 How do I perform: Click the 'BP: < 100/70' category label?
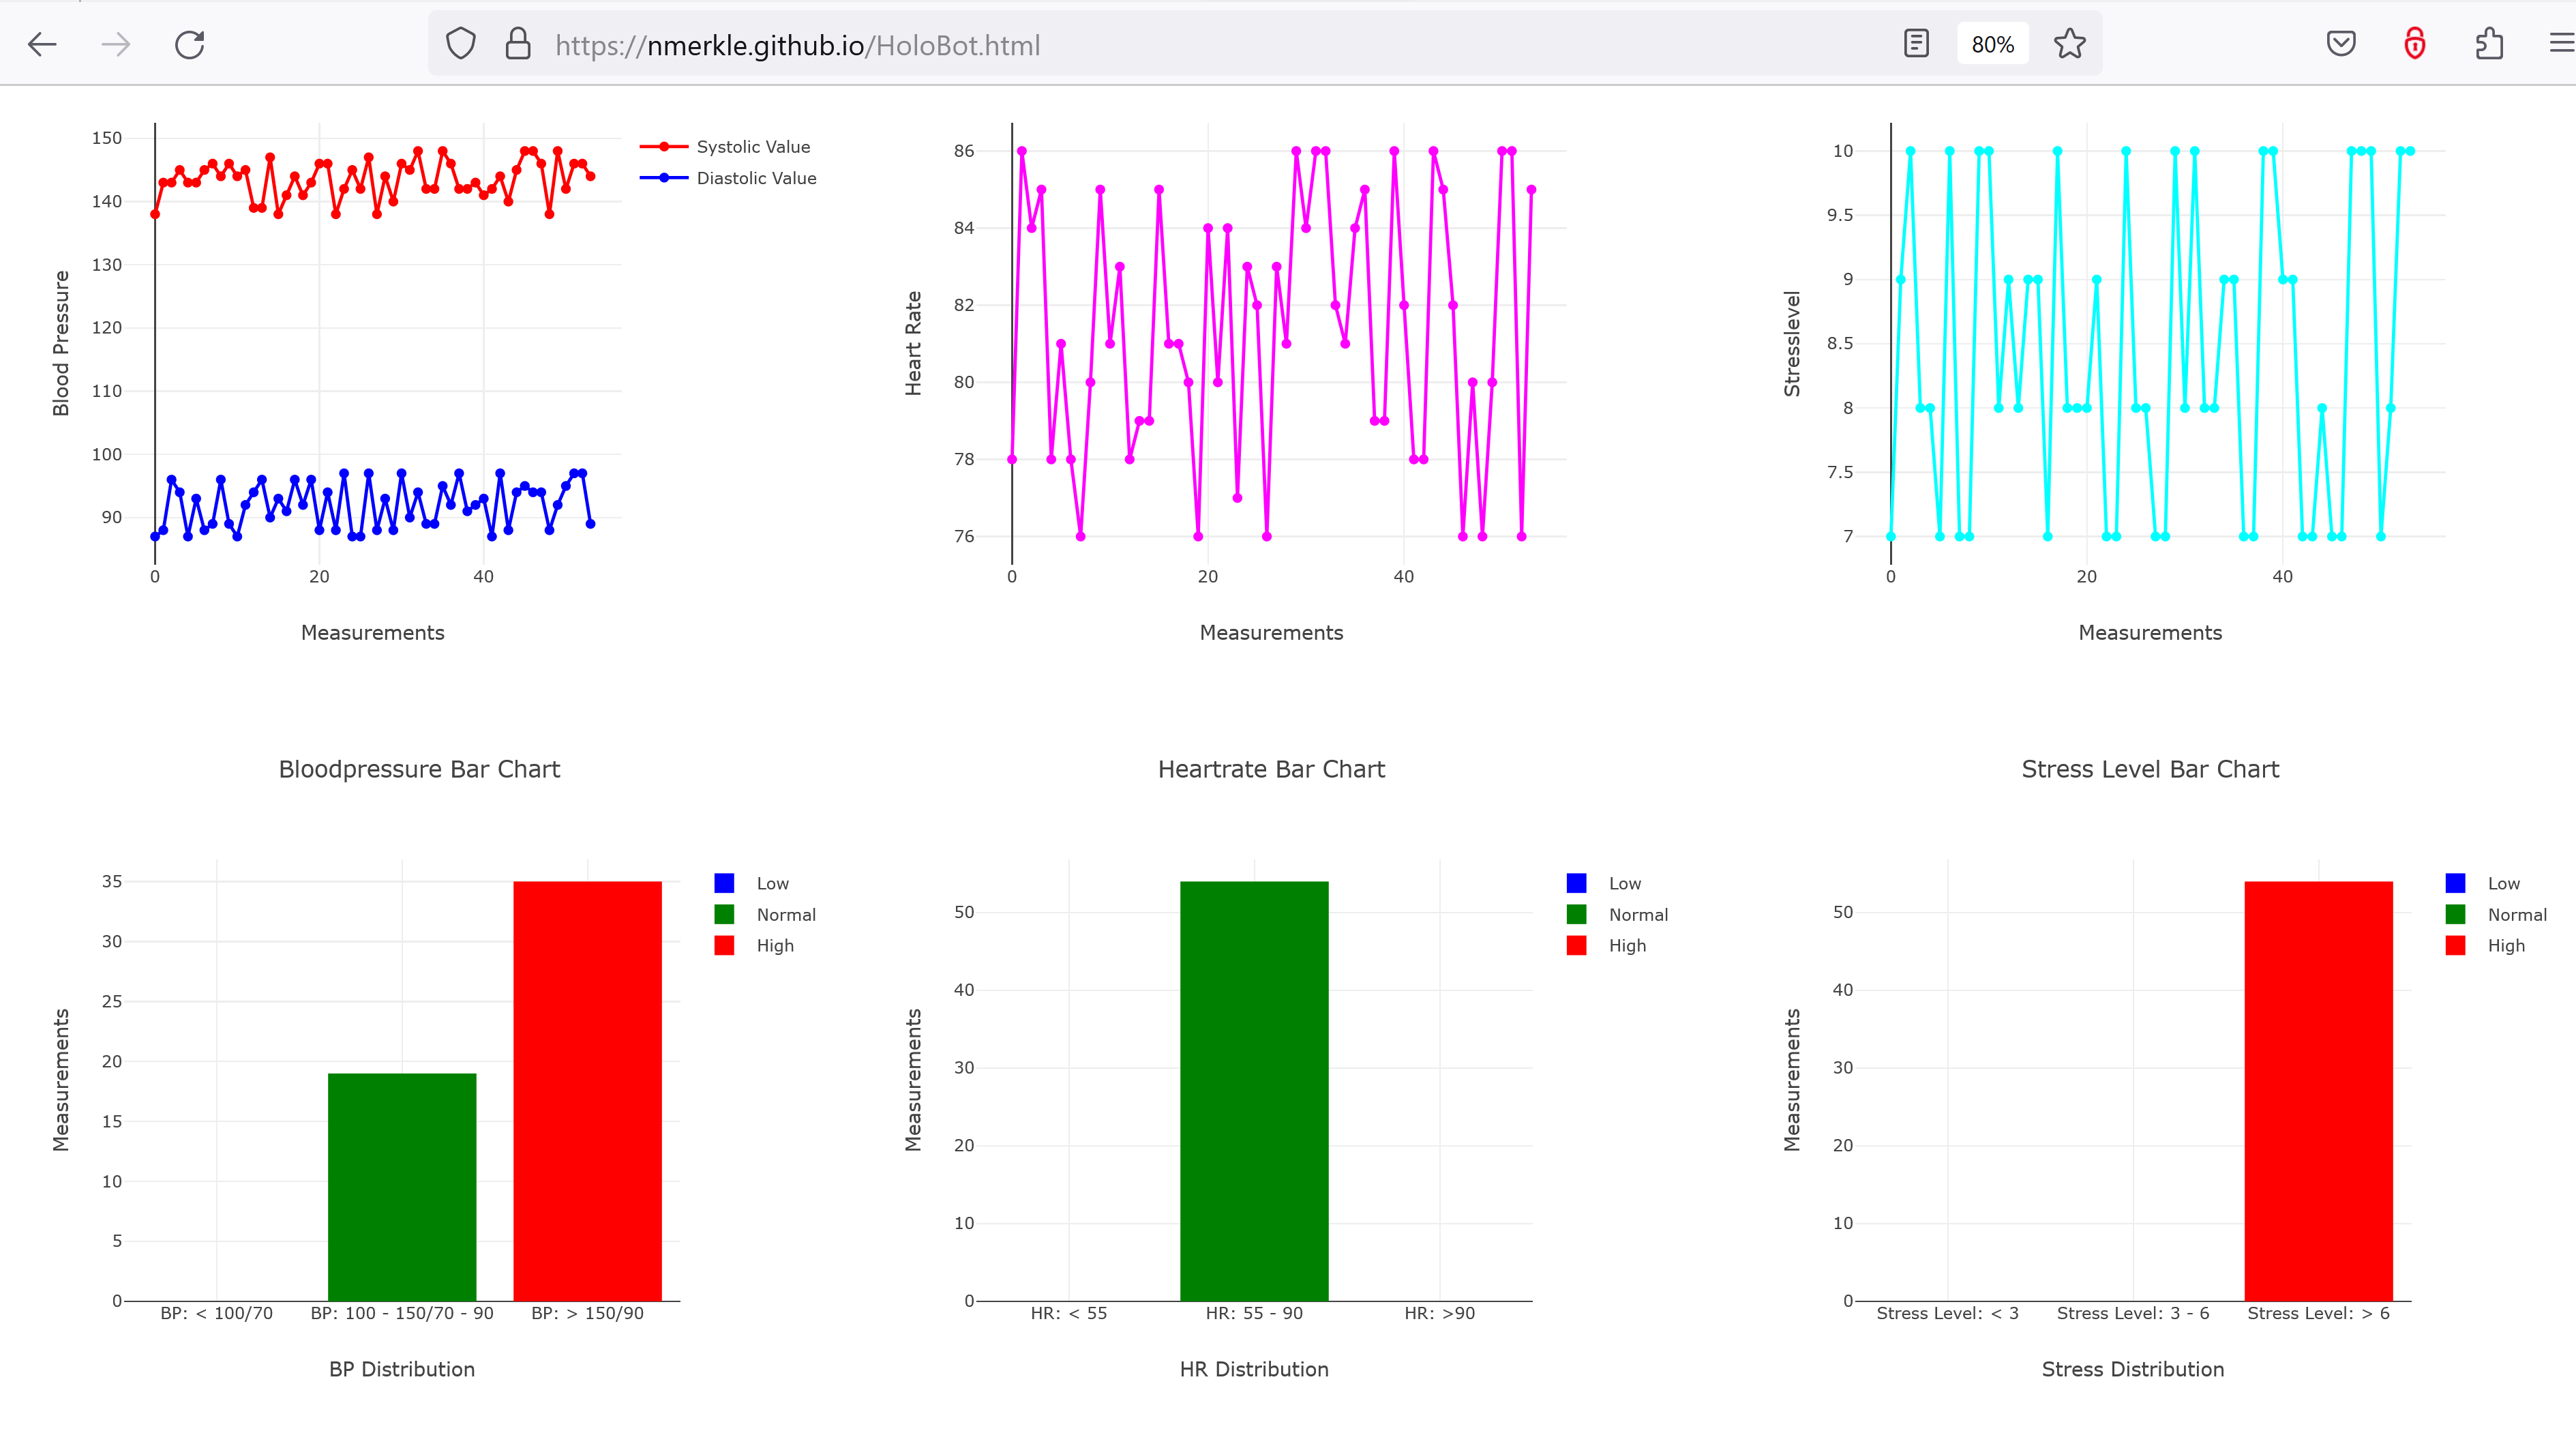[216, 1313]
